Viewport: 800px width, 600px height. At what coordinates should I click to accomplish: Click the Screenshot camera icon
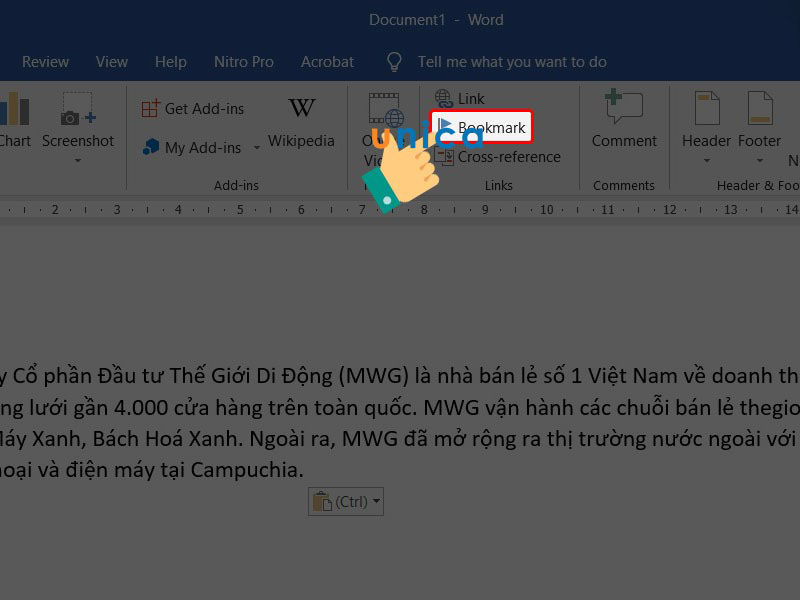pyautogui.click(x=78, y=109)
